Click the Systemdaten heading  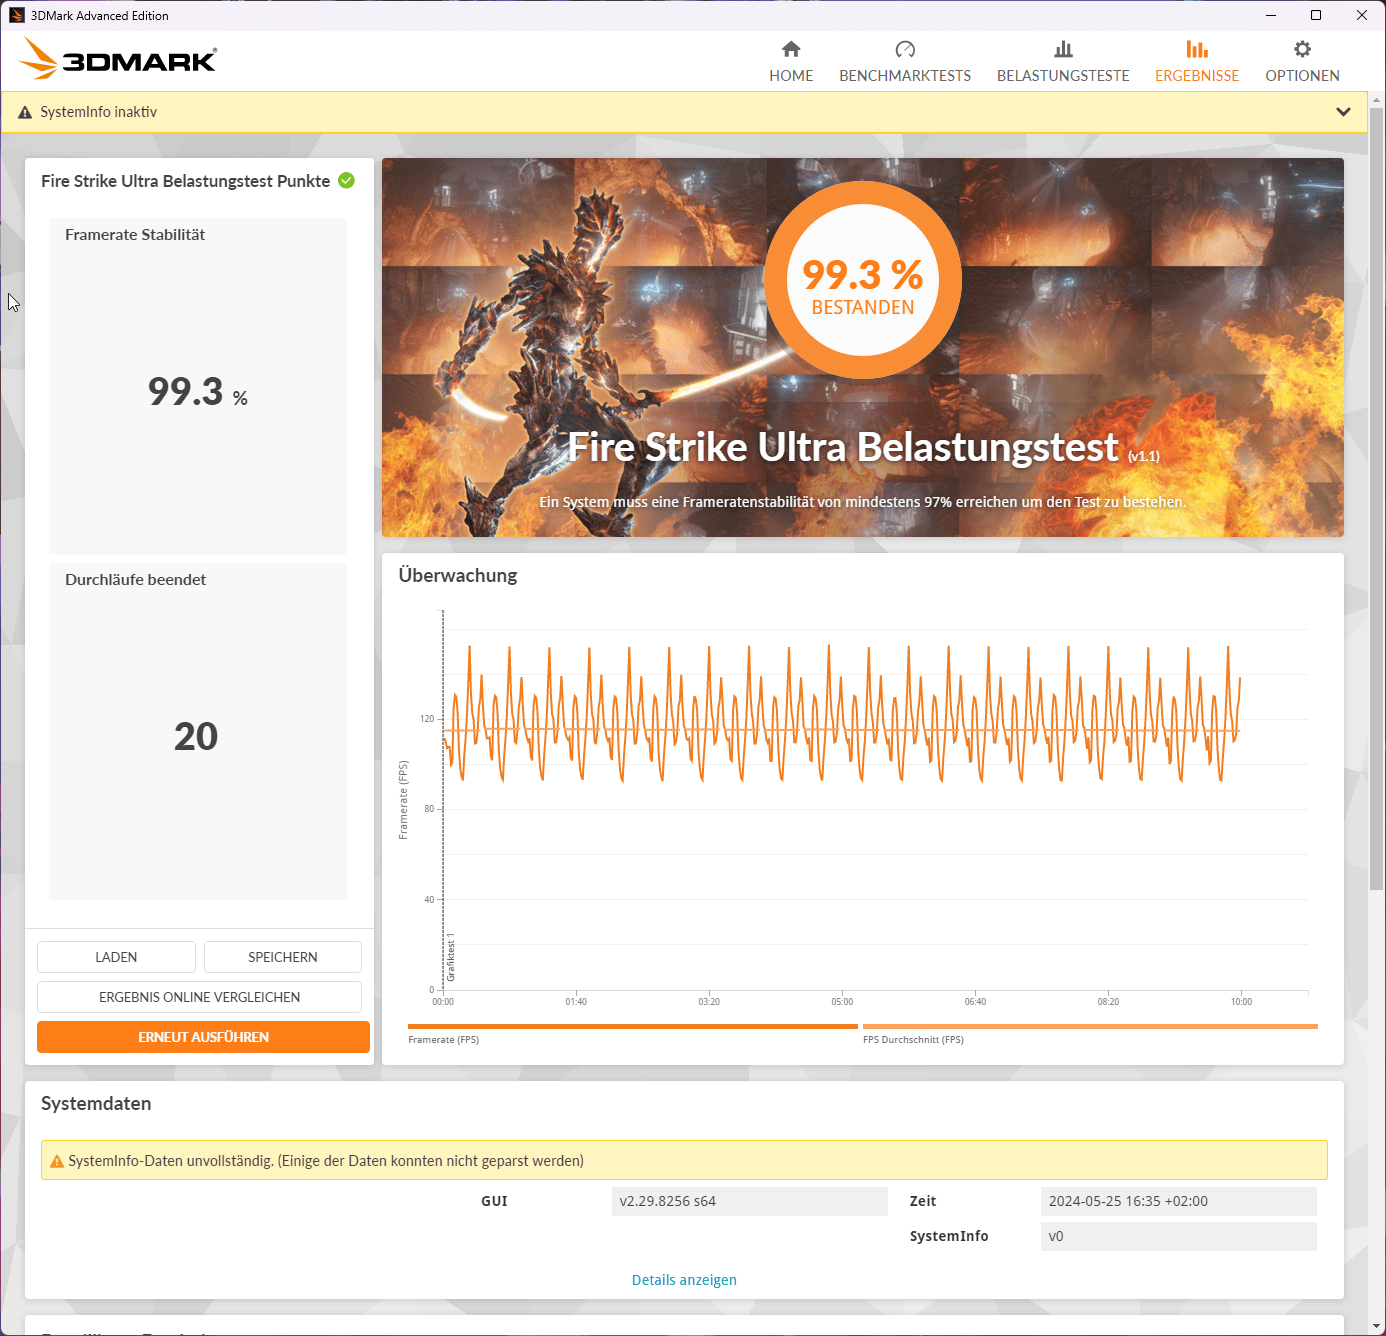(96, 1103)
